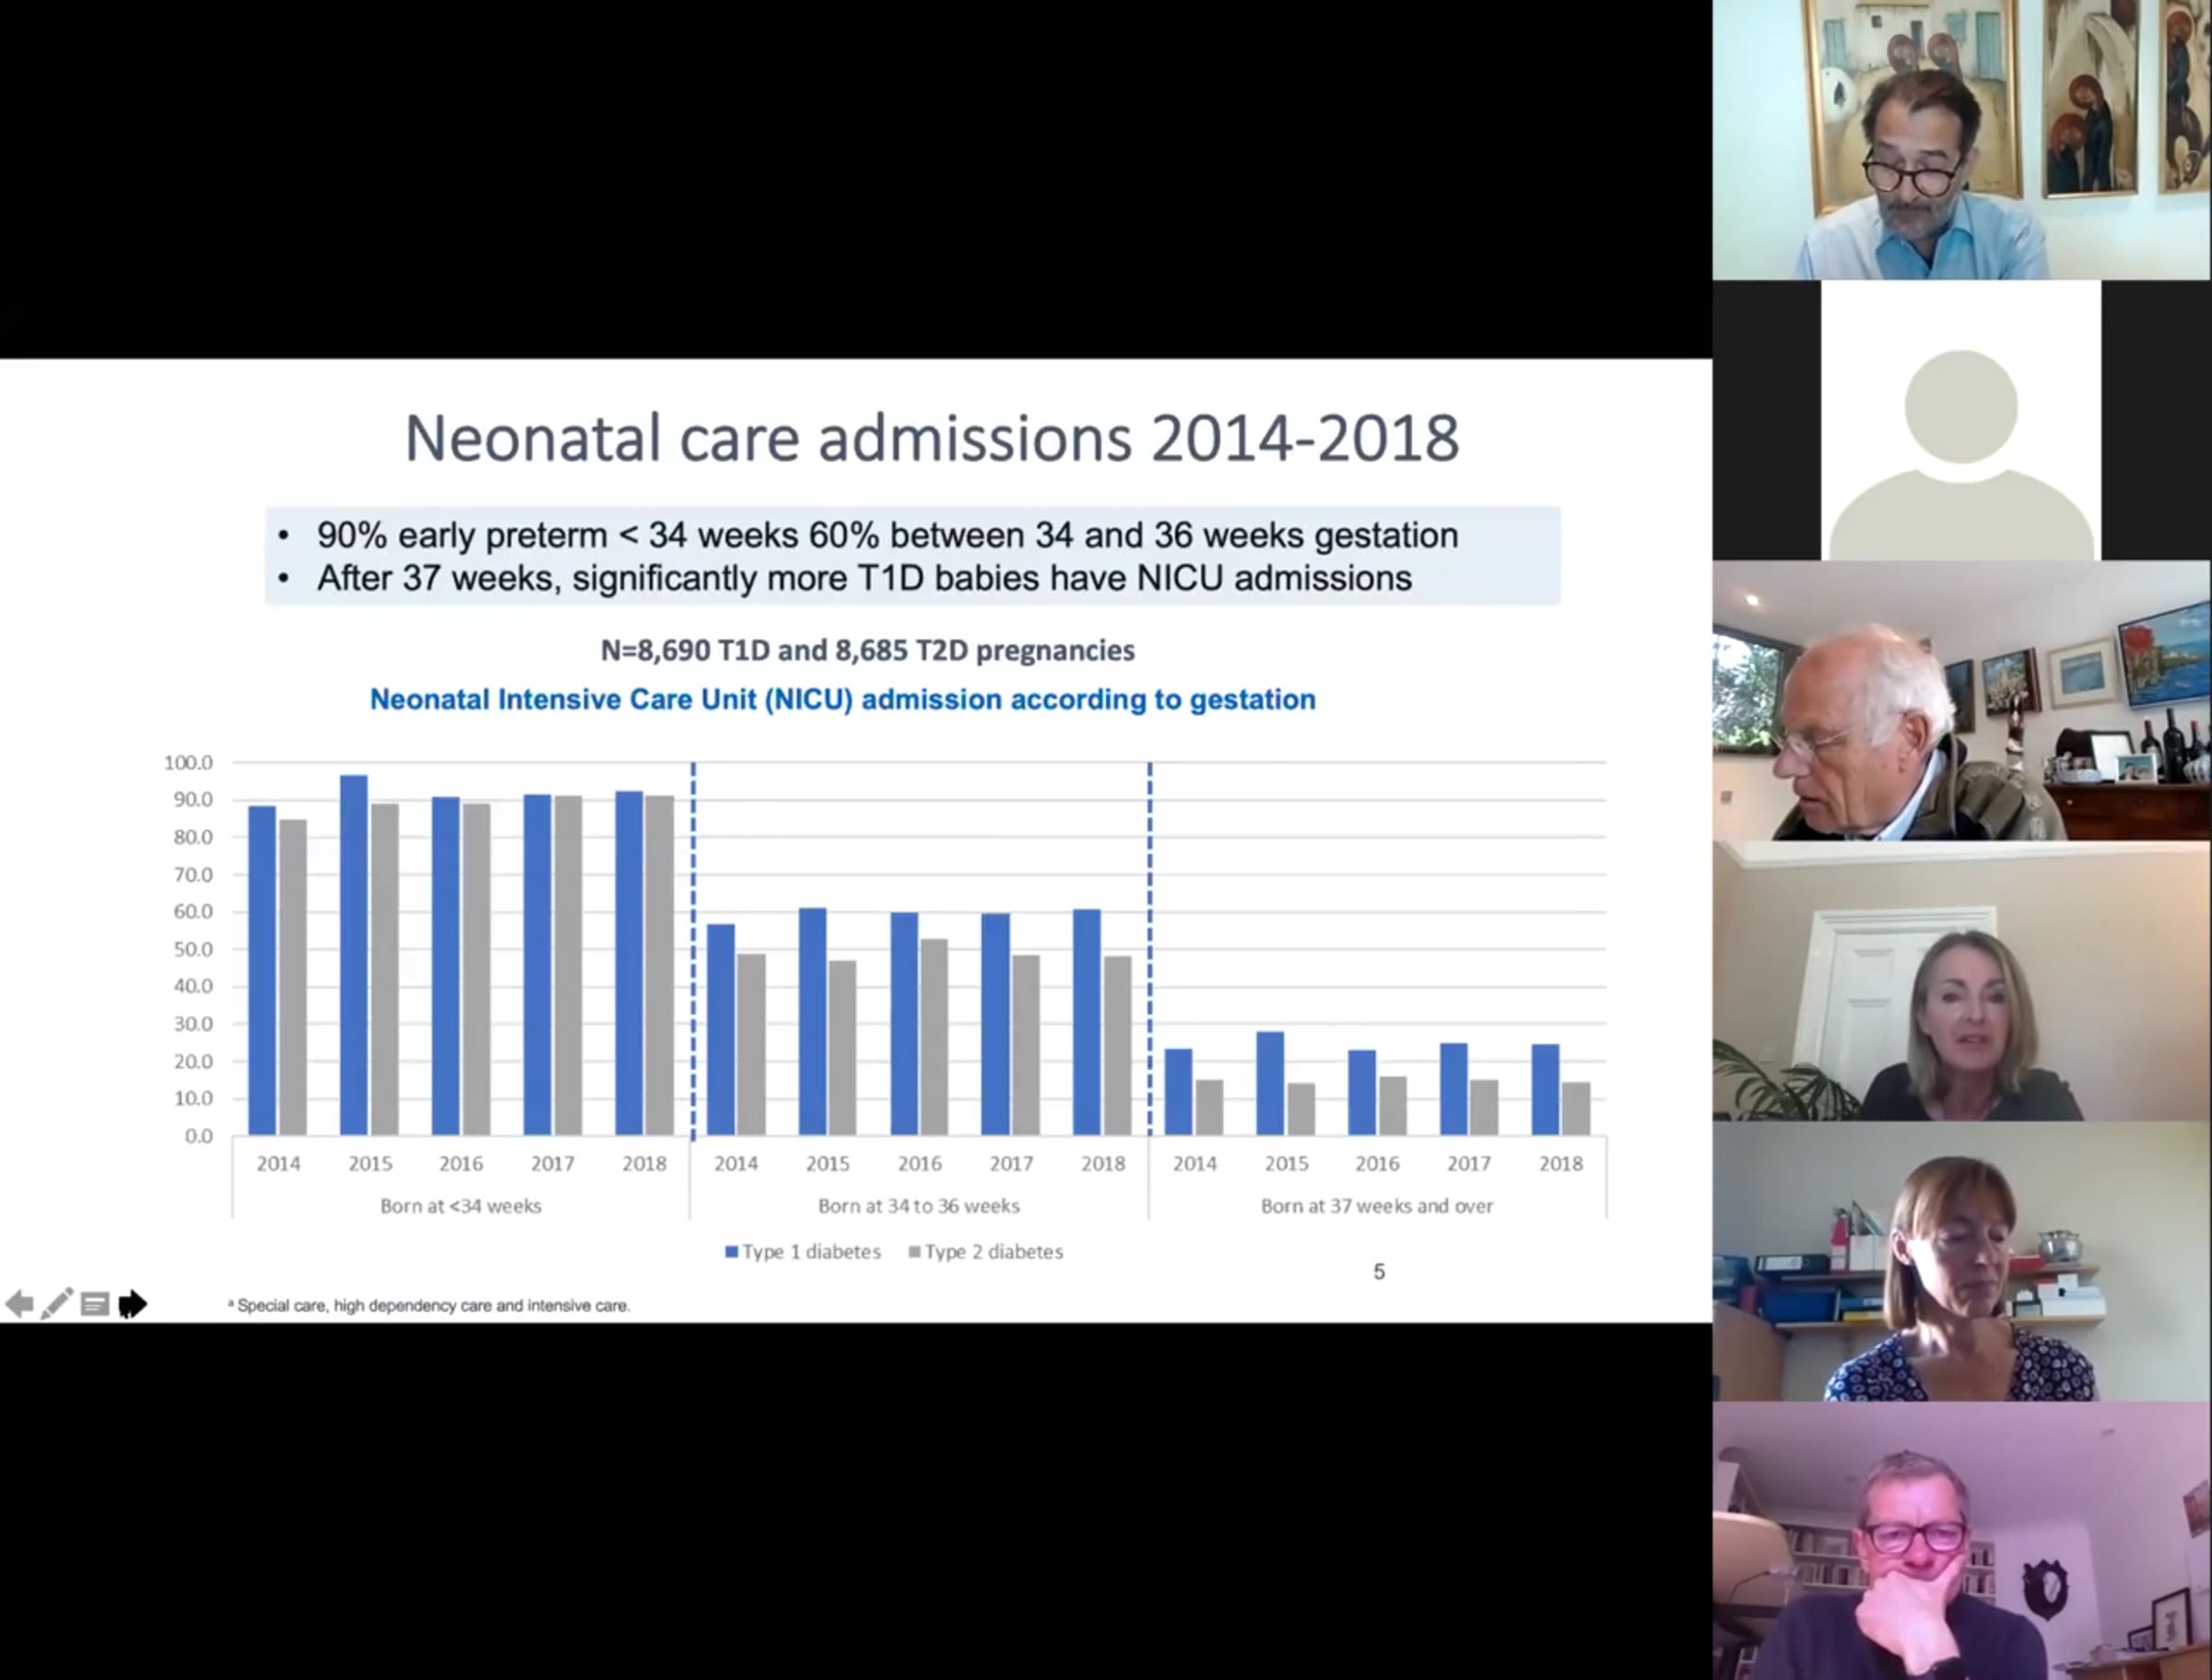2212x1680 pixels.
Task: Advance to the next slide arrow
Action: pyautogui.click(x=132, y=1304)
